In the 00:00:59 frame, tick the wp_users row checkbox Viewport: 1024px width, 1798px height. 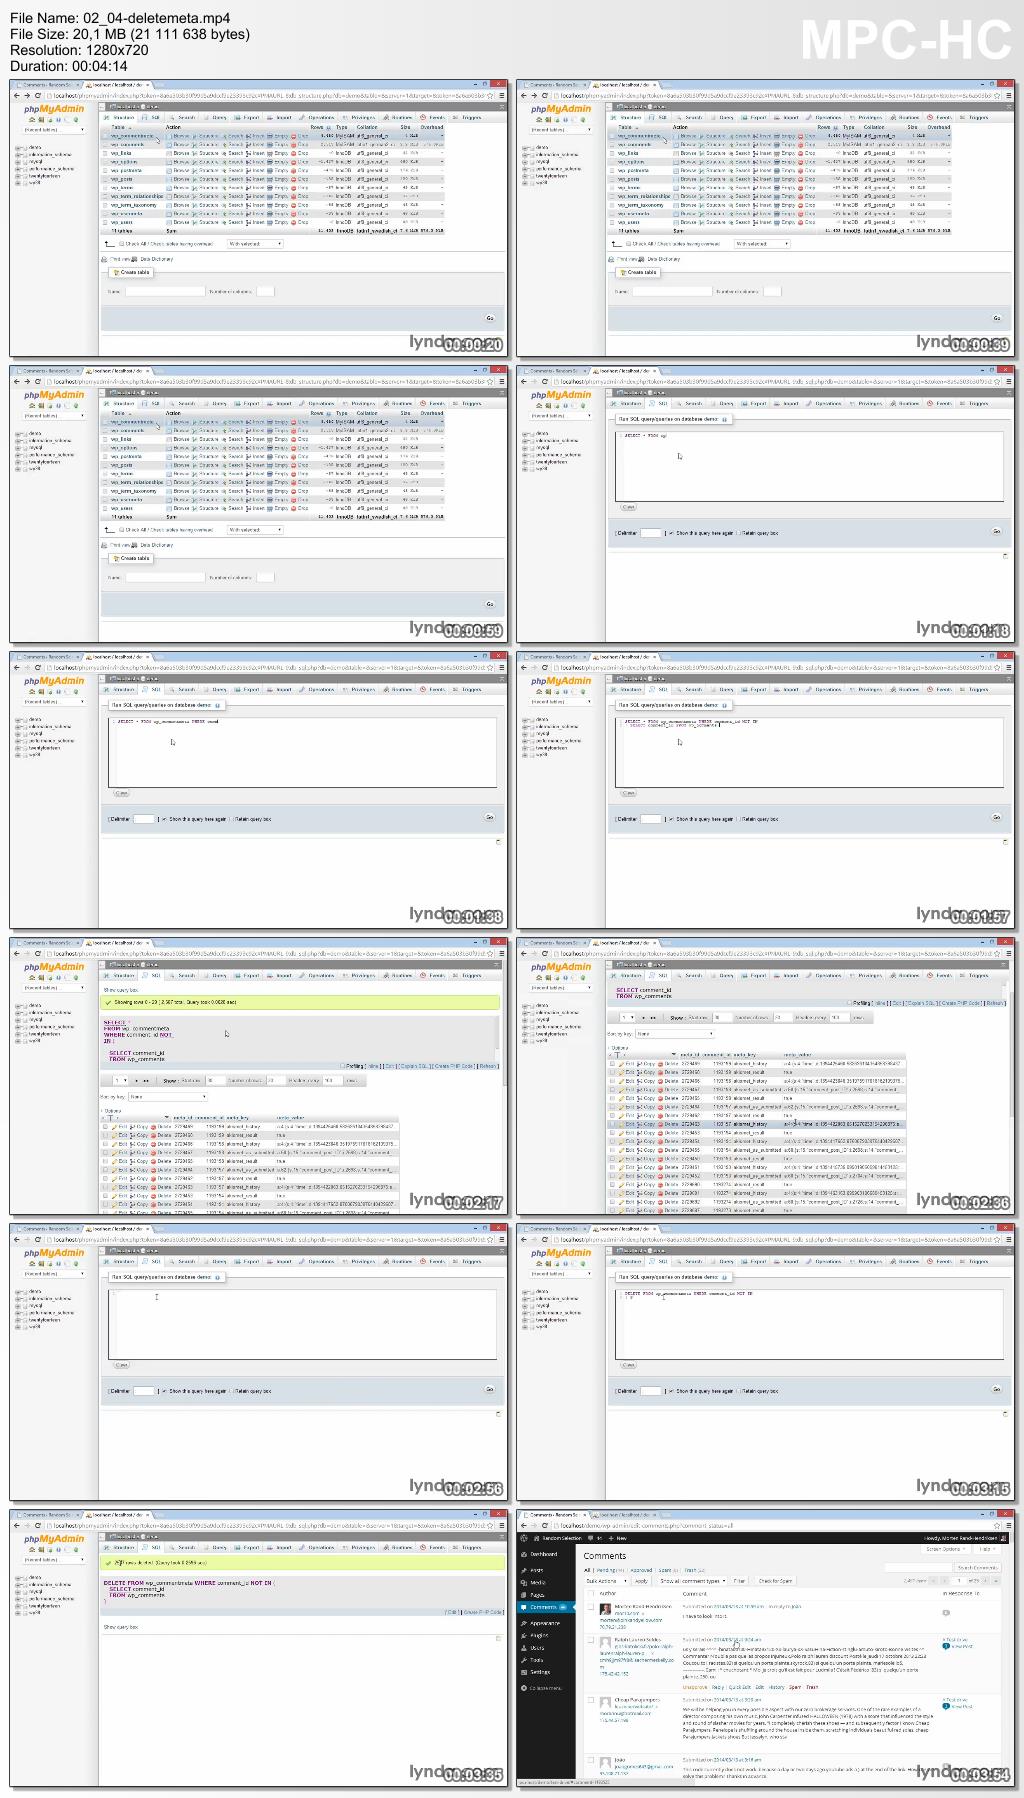point(106,508)
